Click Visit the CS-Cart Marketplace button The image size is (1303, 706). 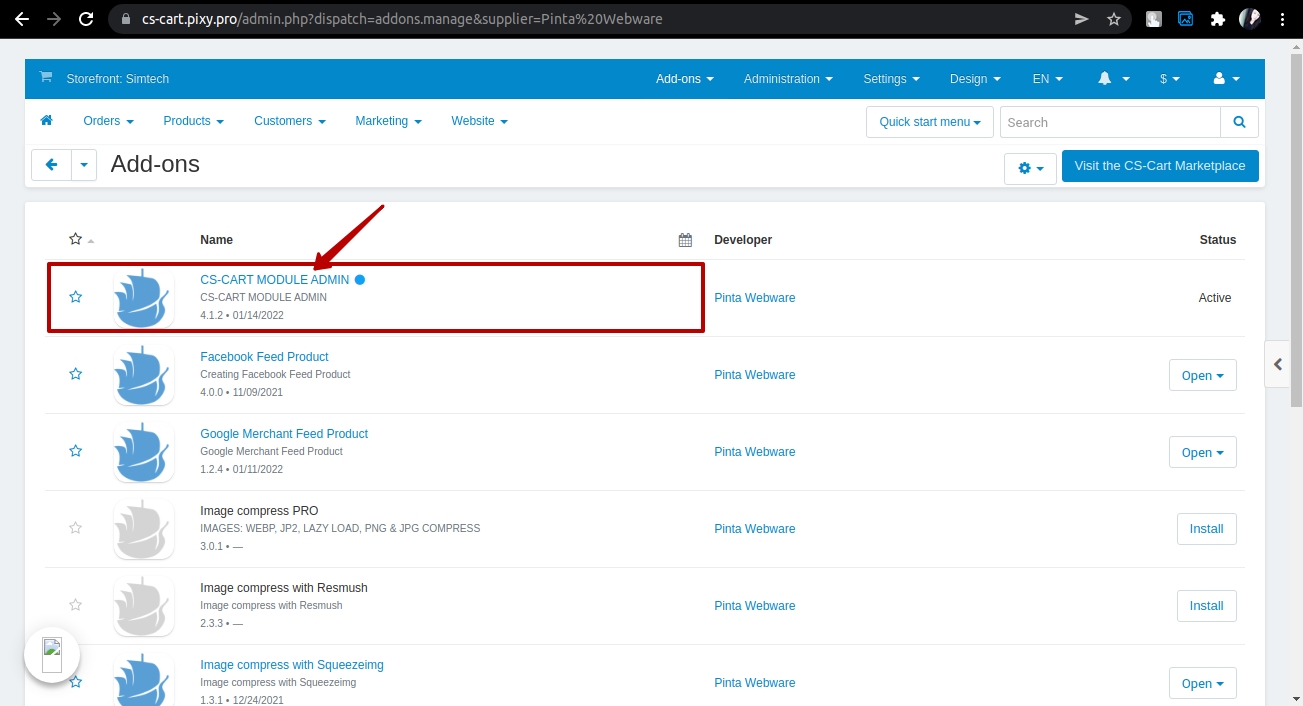point(1159,166)
